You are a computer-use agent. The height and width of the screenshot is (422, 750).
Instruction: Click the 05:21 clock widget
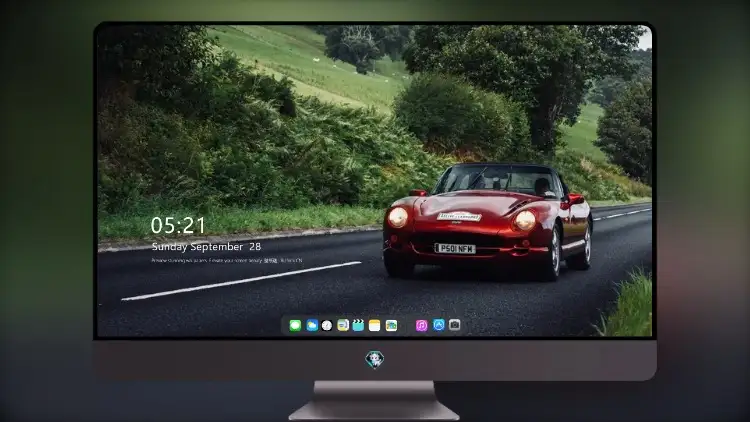(178, 225)
